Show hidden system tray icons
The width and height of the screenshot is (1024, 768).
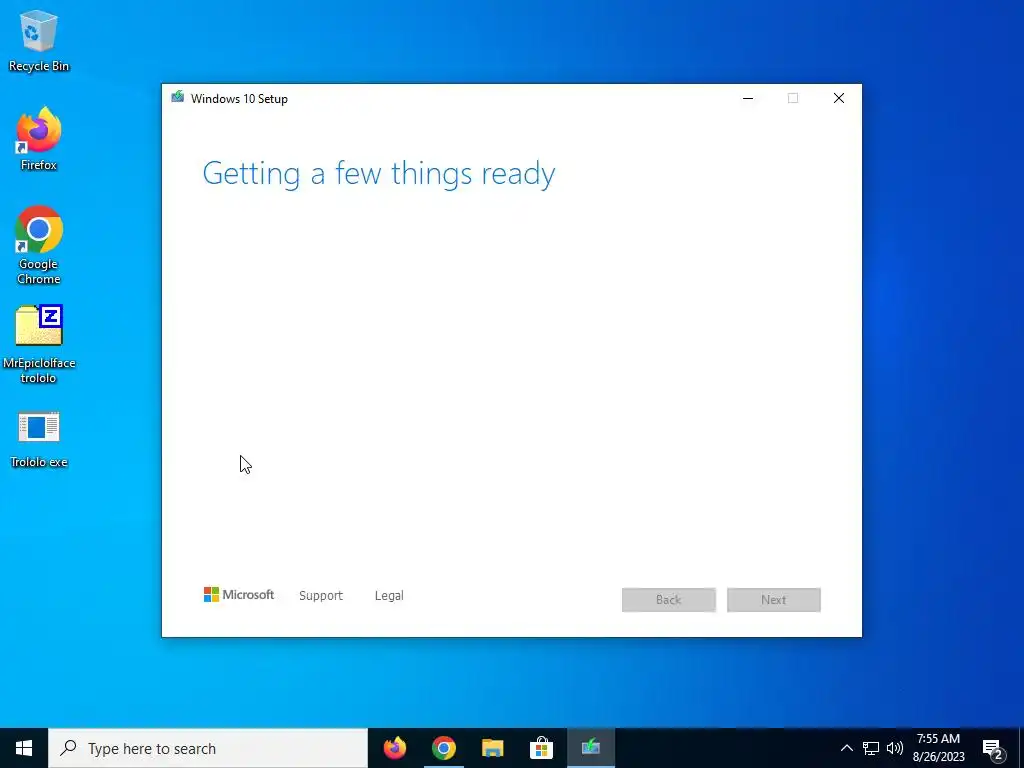[x=846, y=748]
